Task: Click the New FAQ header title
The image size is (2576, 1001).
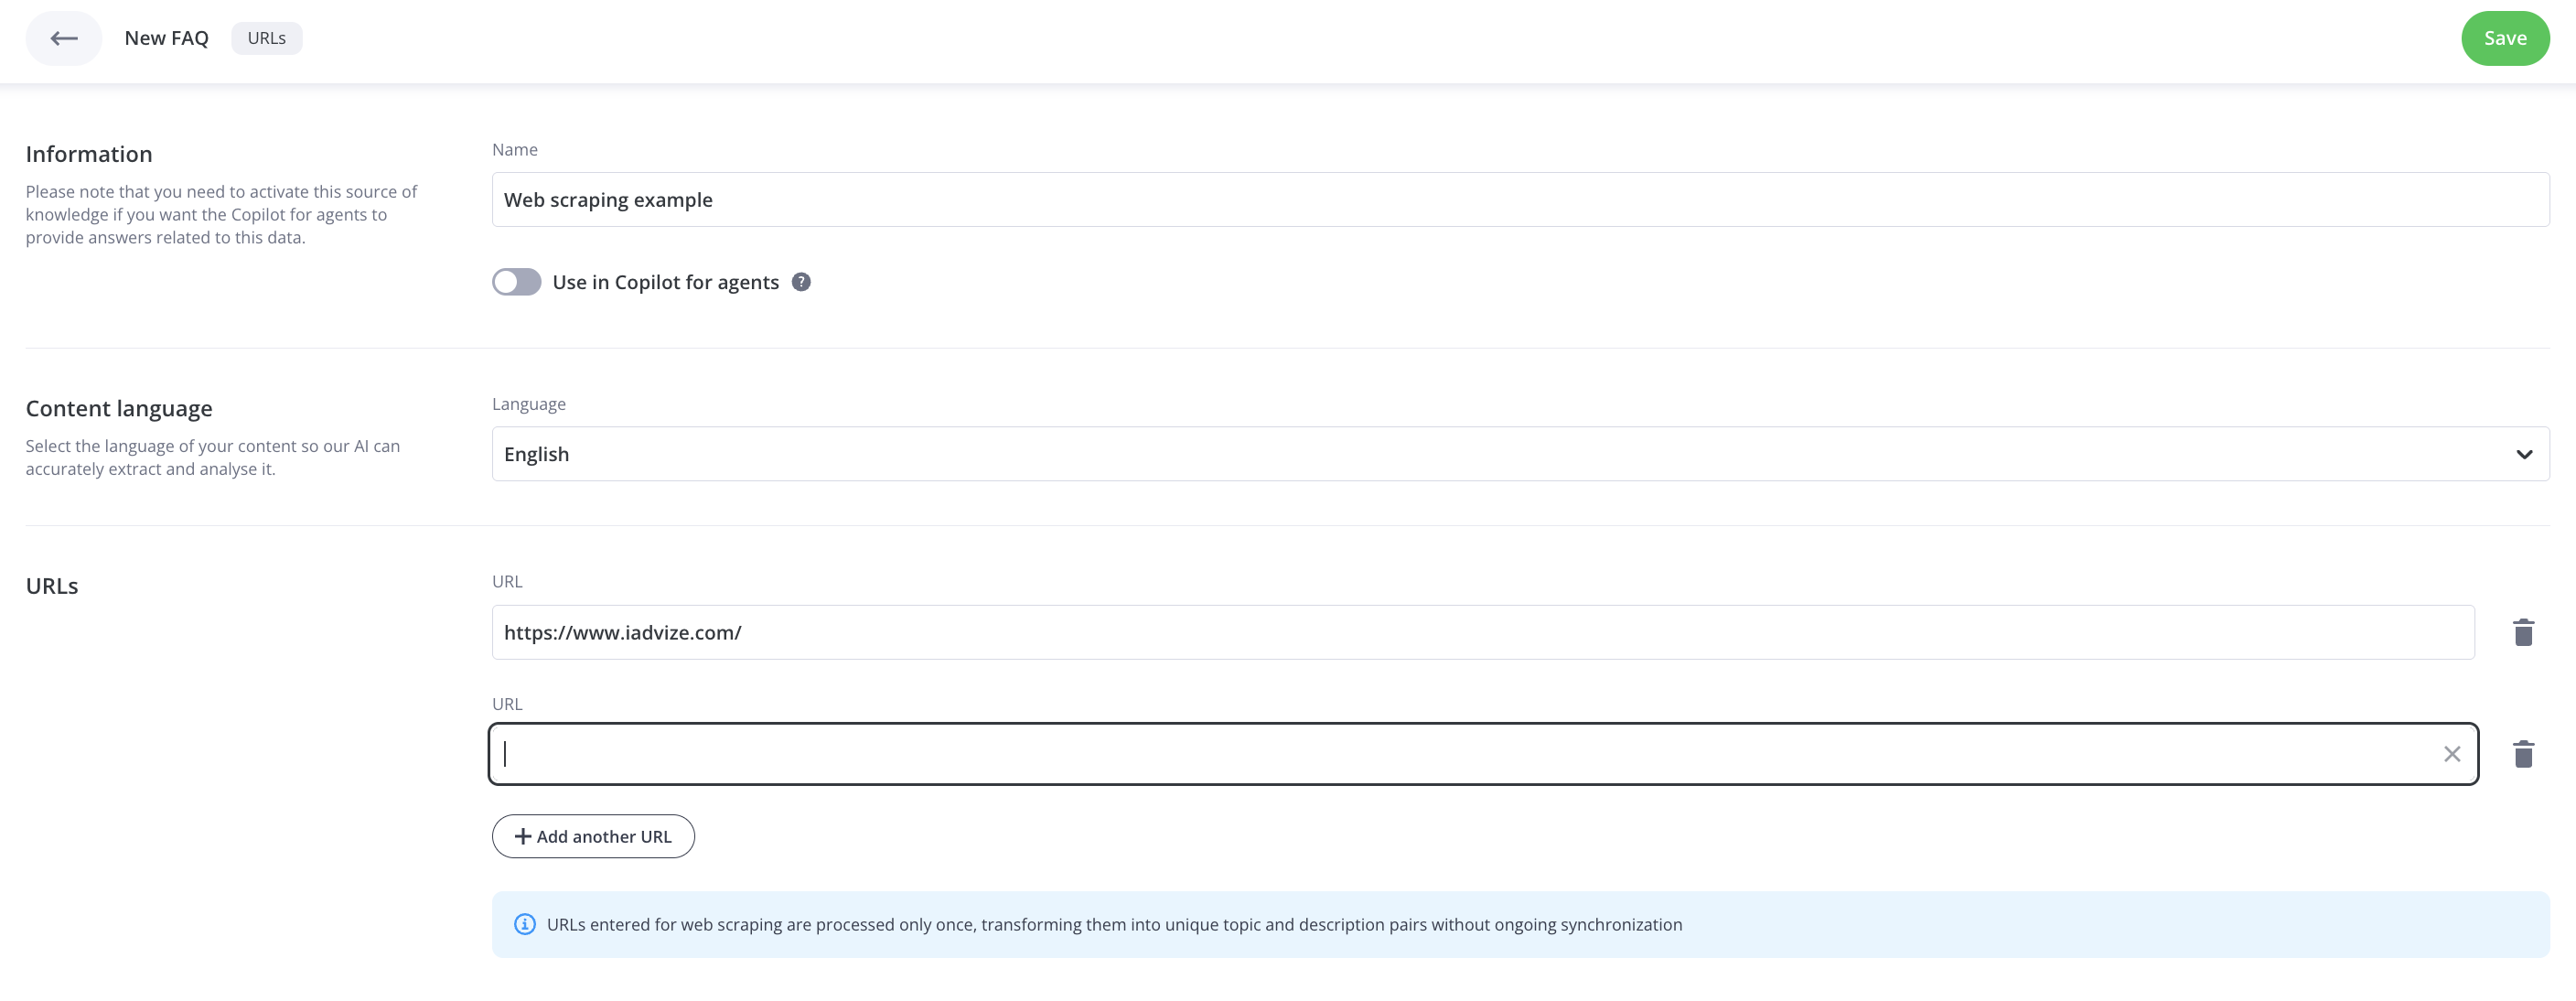Action: (166, 38)
